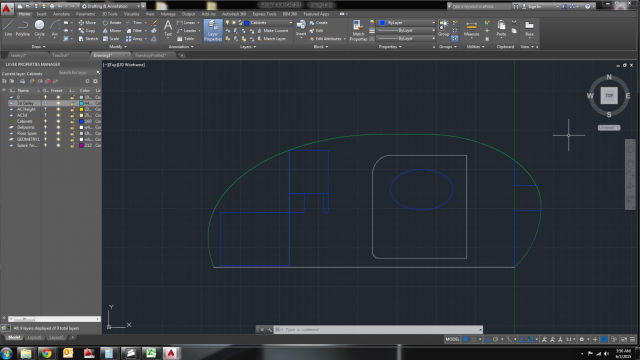Screen dimensions: 640x360
Task: Open the Manage ribbon tab
Action: coord(168,14)
